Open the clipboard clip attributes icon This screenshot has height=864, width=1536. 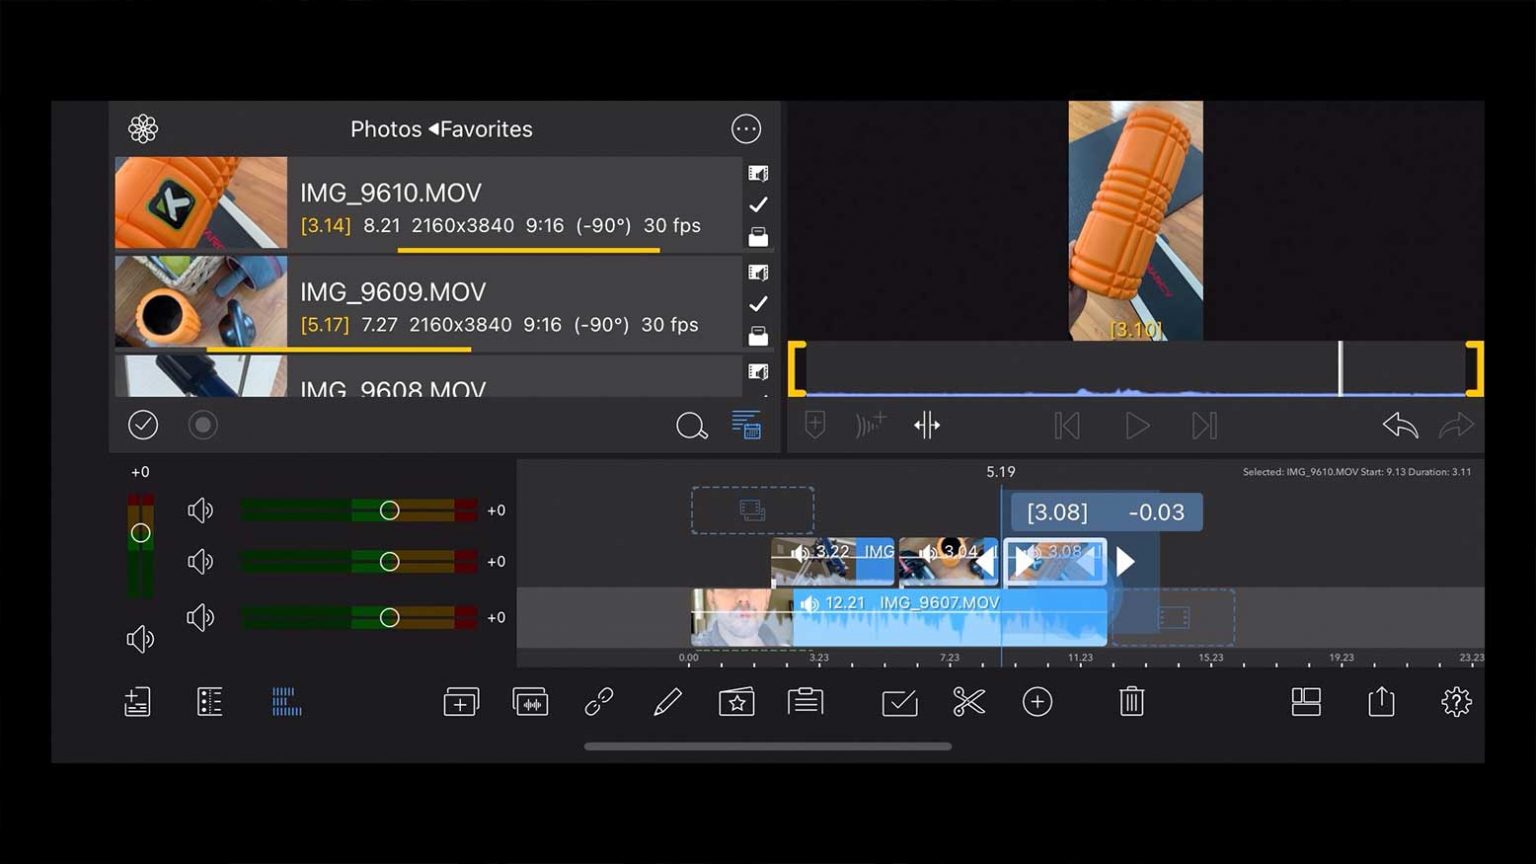click(806, 701)
